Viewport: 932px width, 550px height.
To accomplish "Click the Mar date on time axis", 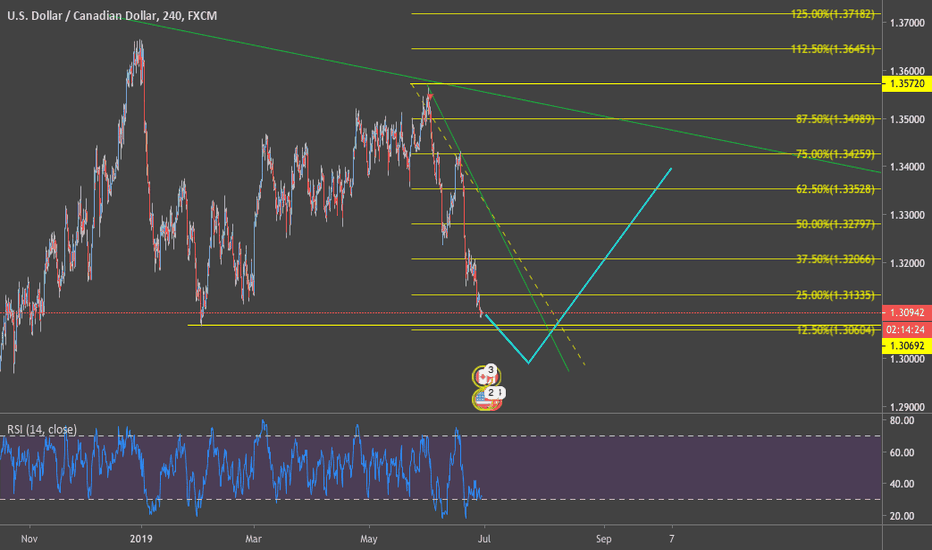I will [x=254, y=539].
